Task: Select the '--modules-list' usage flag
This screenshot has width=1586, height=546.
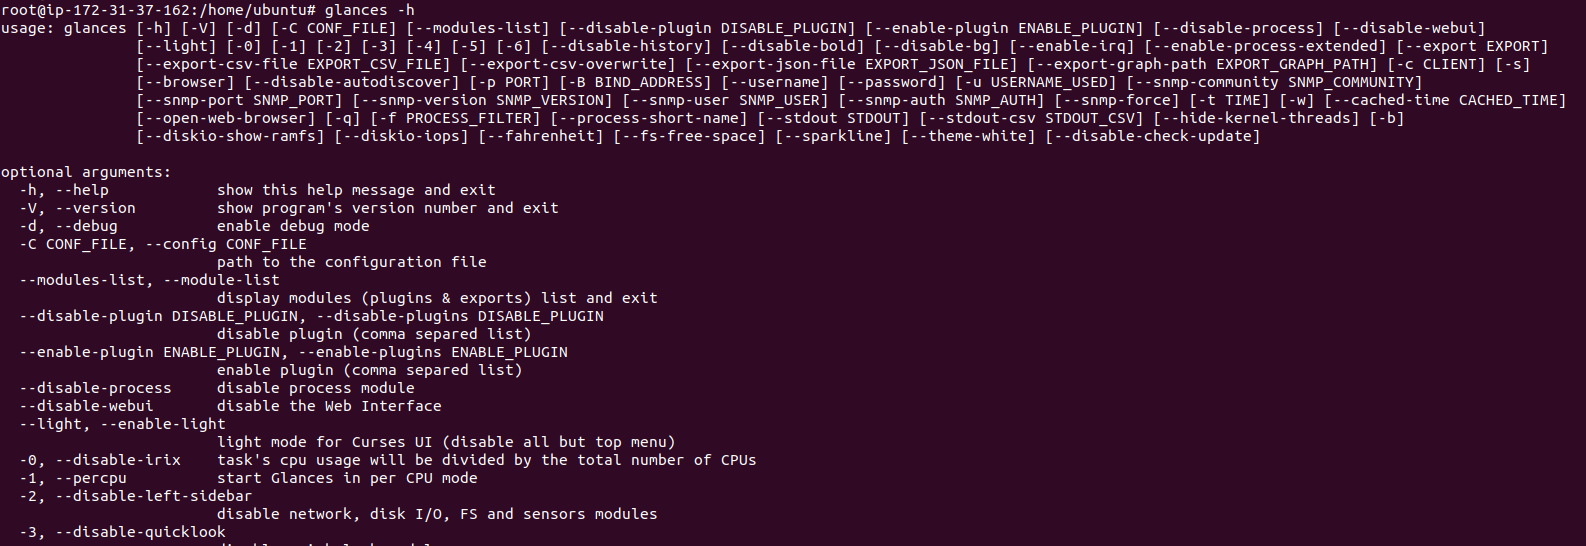Action: point(477,28)
